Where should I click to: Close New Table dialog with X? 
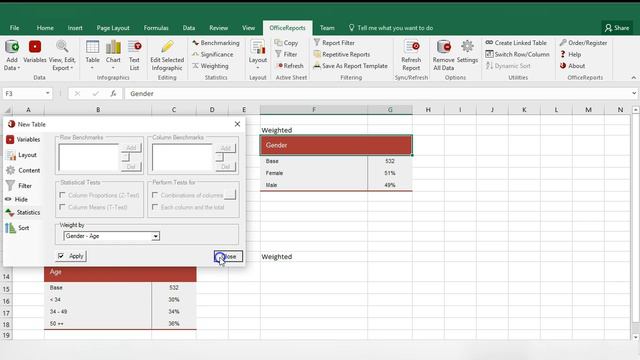237,124
